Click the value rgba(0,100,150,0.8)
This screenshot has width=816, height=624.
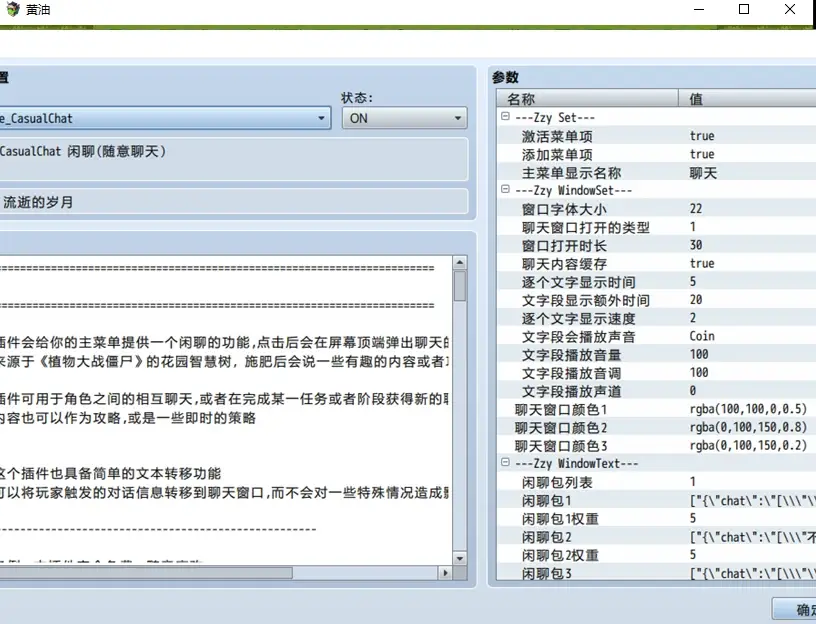748,427
